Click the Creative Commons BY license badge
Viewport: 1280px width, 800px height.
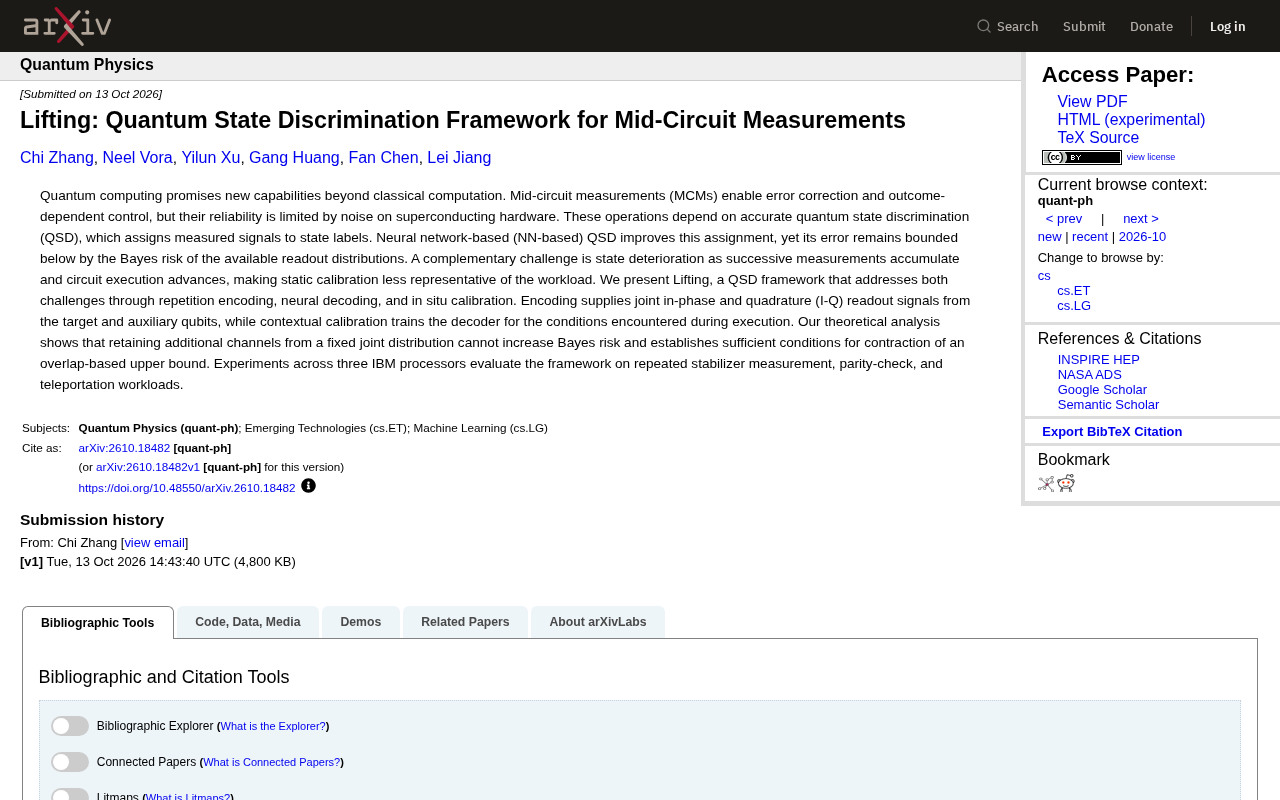[1082, 157]
